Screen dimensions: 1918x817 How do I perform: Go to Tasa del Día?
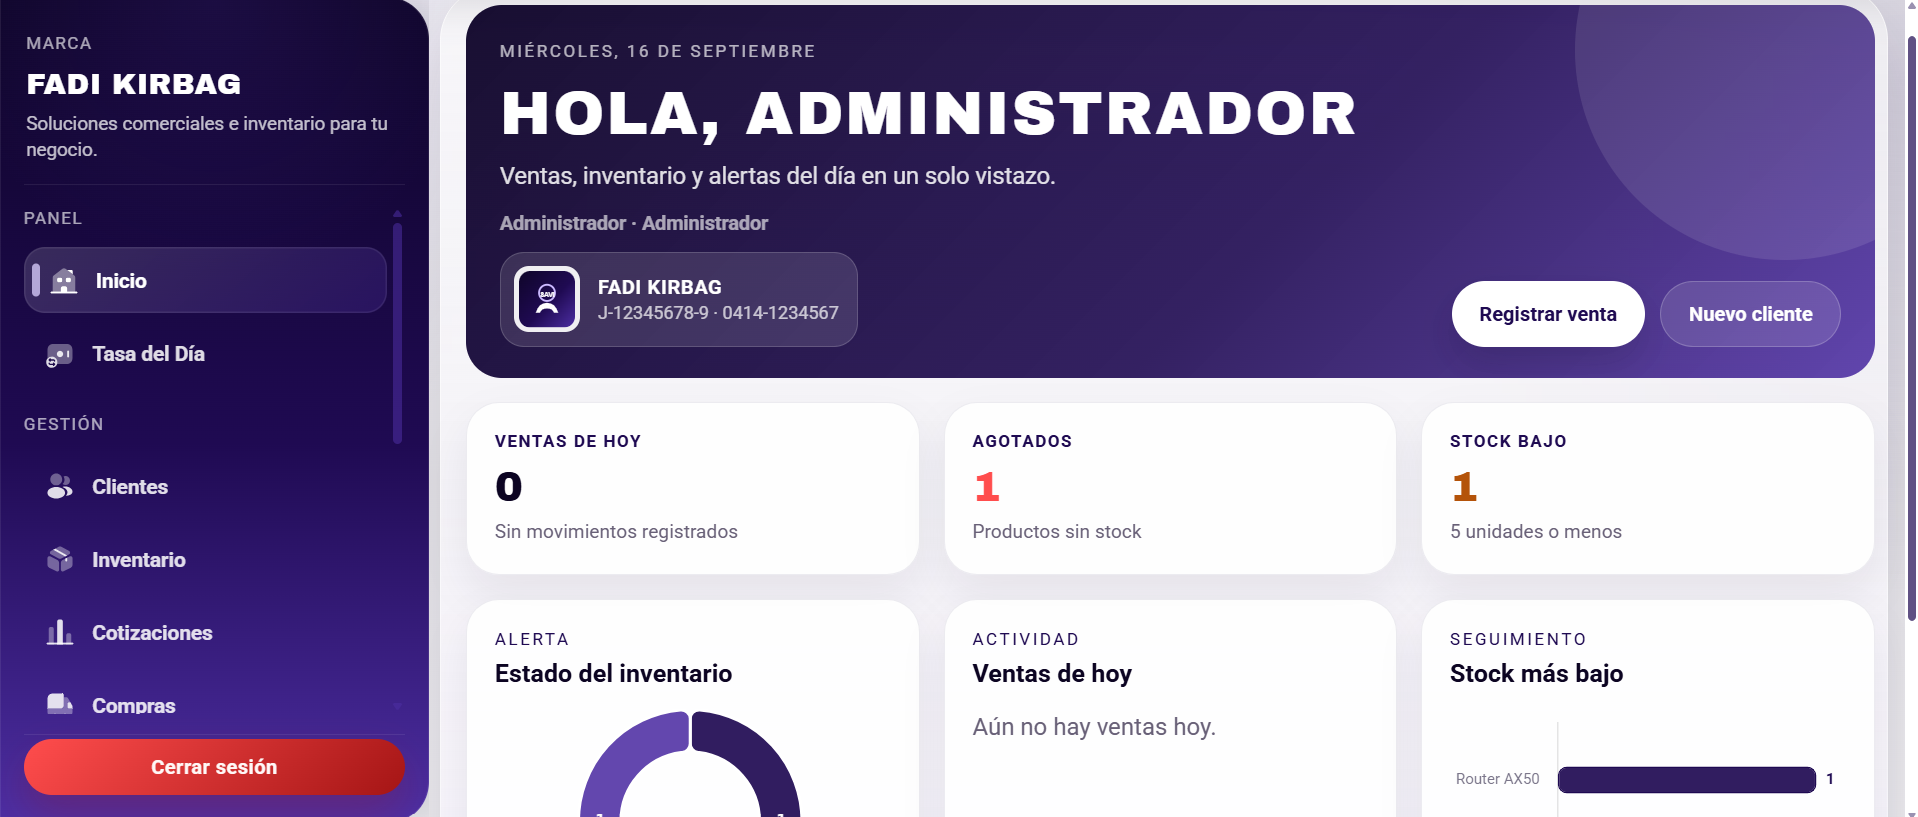click(x=205, y=354)
